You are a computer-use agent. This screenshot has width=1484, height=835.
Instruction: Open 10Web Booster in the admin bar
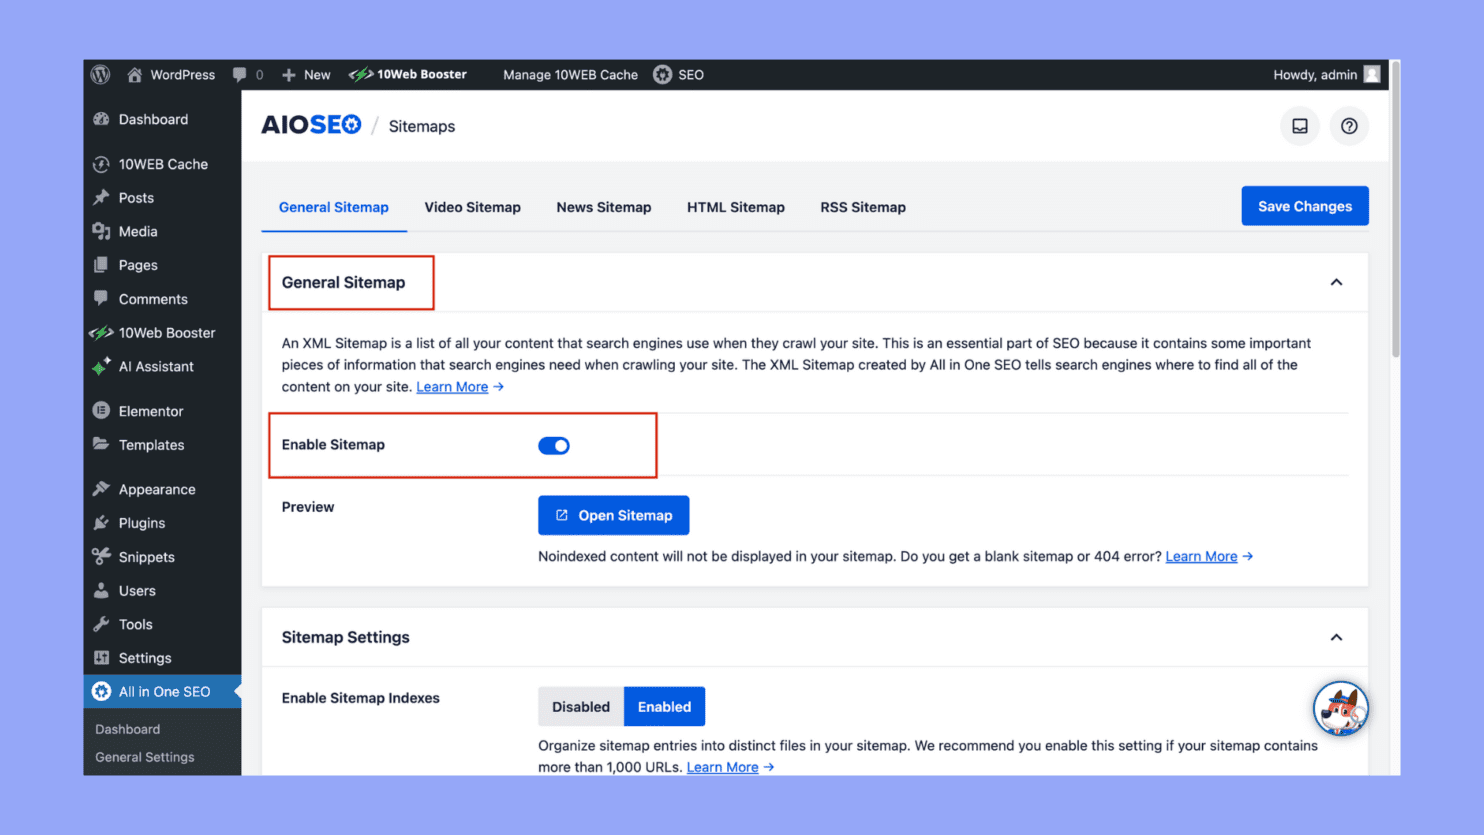408,75
